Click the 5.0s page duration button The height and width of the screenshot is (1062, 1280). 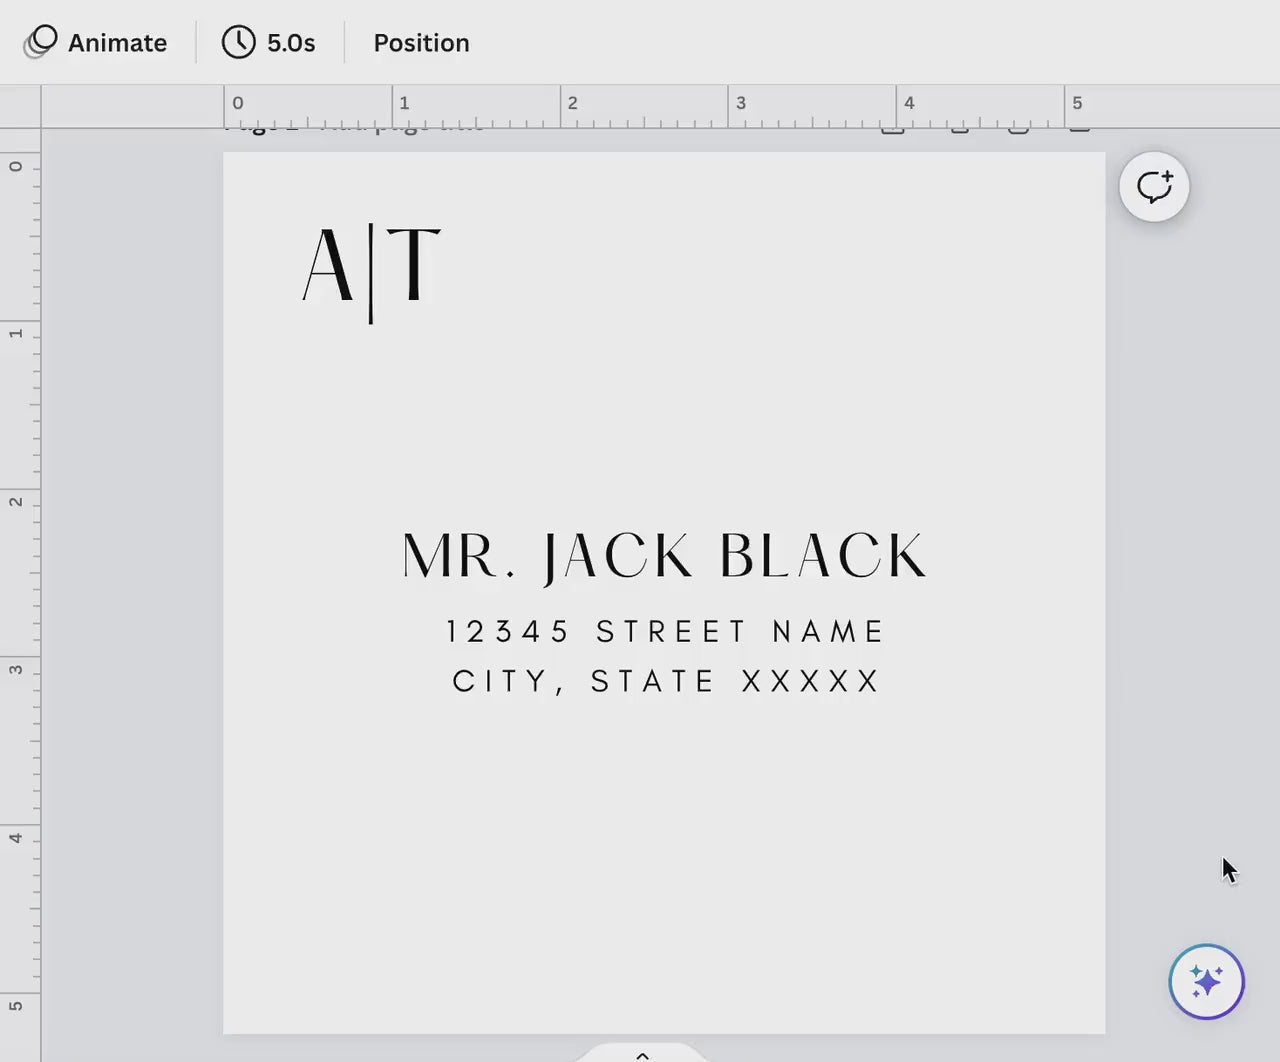(x=269, y=43)
